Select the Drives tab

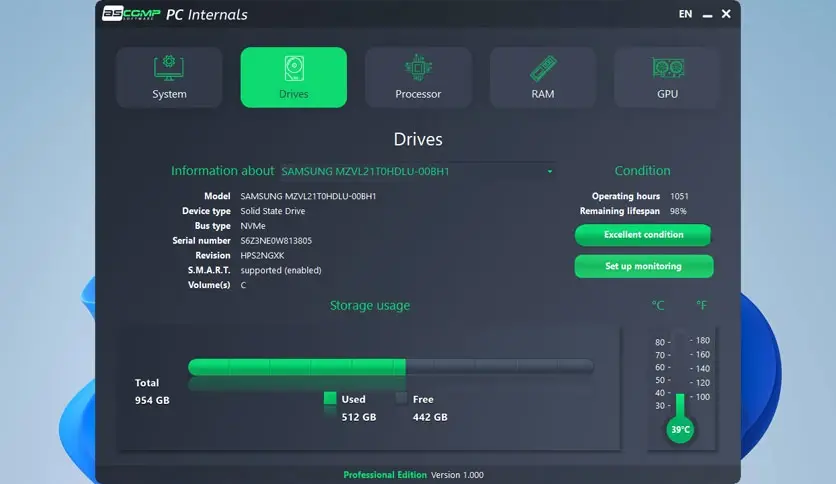[x=294, y=78]
